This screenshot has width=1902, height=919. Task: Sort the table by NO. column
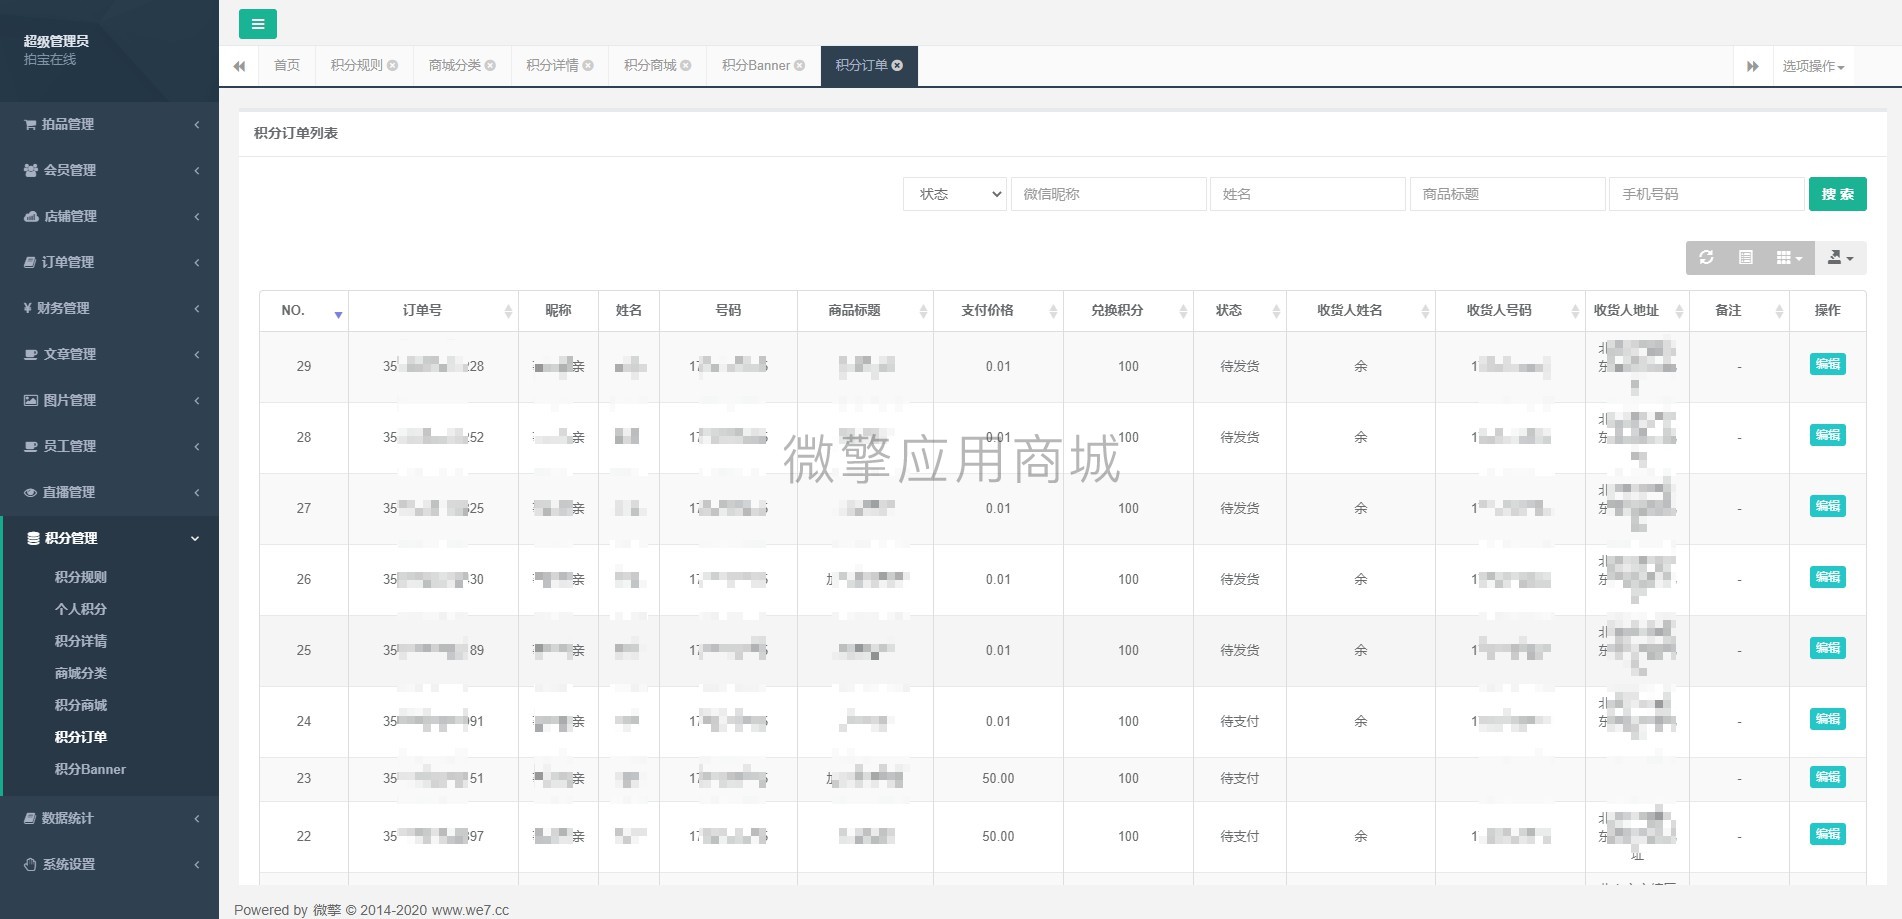[x=304, y=311]
